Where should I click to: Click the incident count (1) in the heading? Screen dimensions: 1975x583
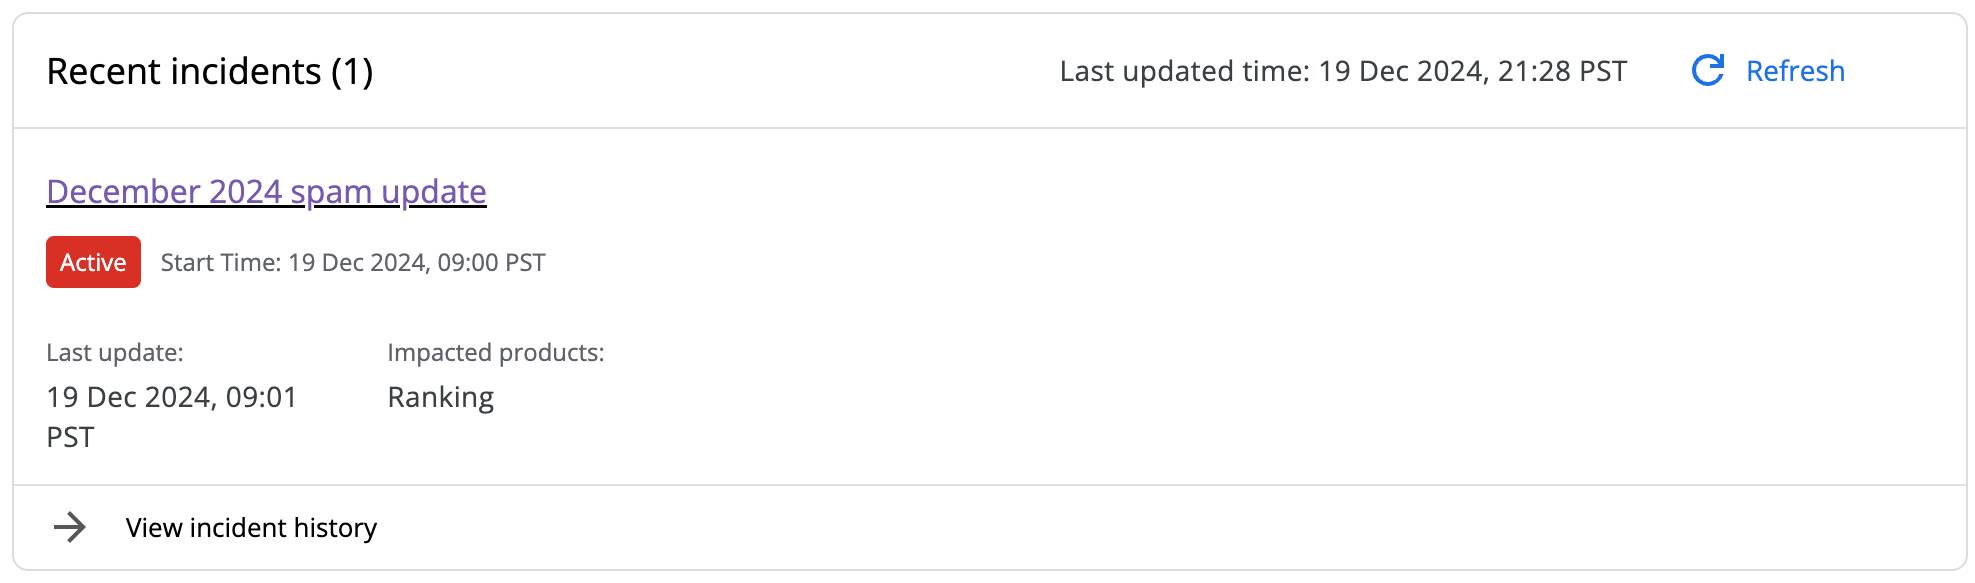(x=352, y=71)
